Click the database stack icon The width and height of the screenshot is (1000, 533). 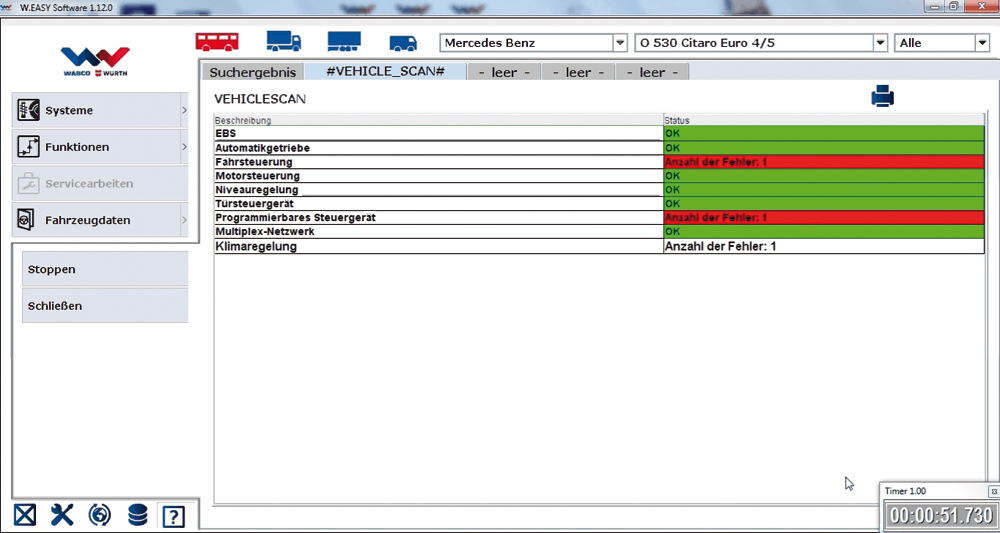pos(137,515)
